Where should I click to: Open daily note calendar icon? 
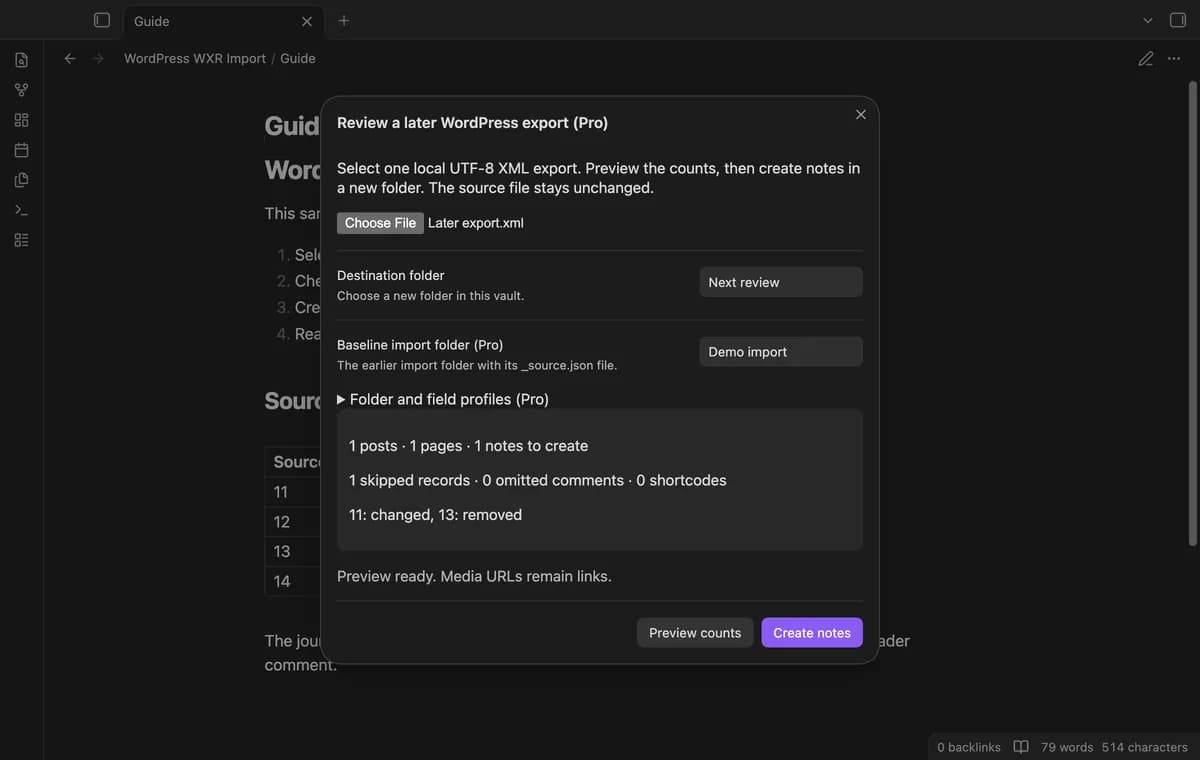21,150
